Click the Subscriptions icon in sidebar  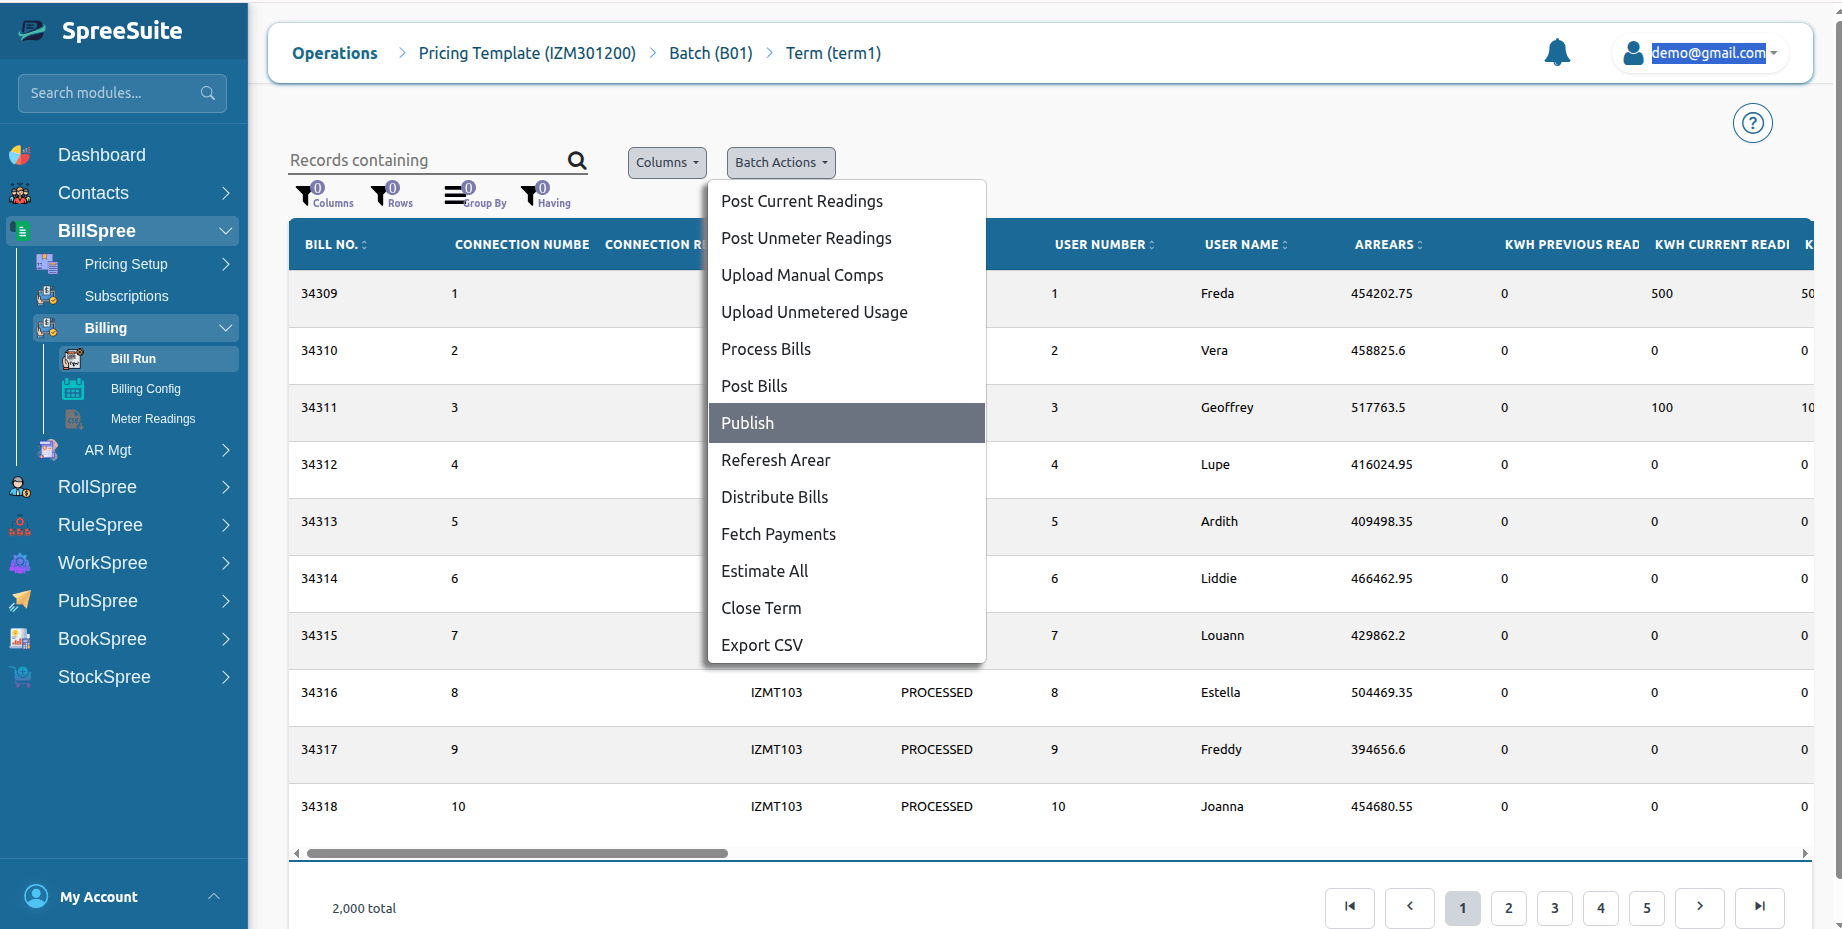(47, 296)
